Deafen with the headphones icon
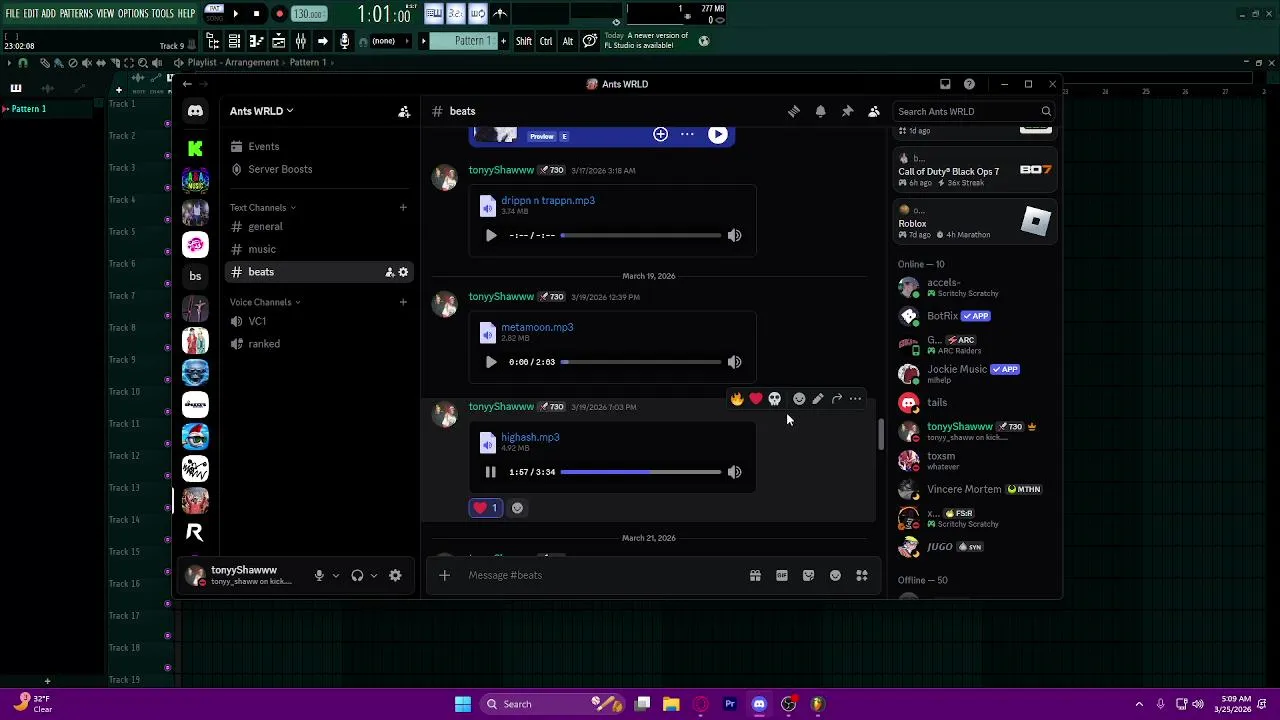The height and width of the screenshot is (720, 1280). [357, 575]
